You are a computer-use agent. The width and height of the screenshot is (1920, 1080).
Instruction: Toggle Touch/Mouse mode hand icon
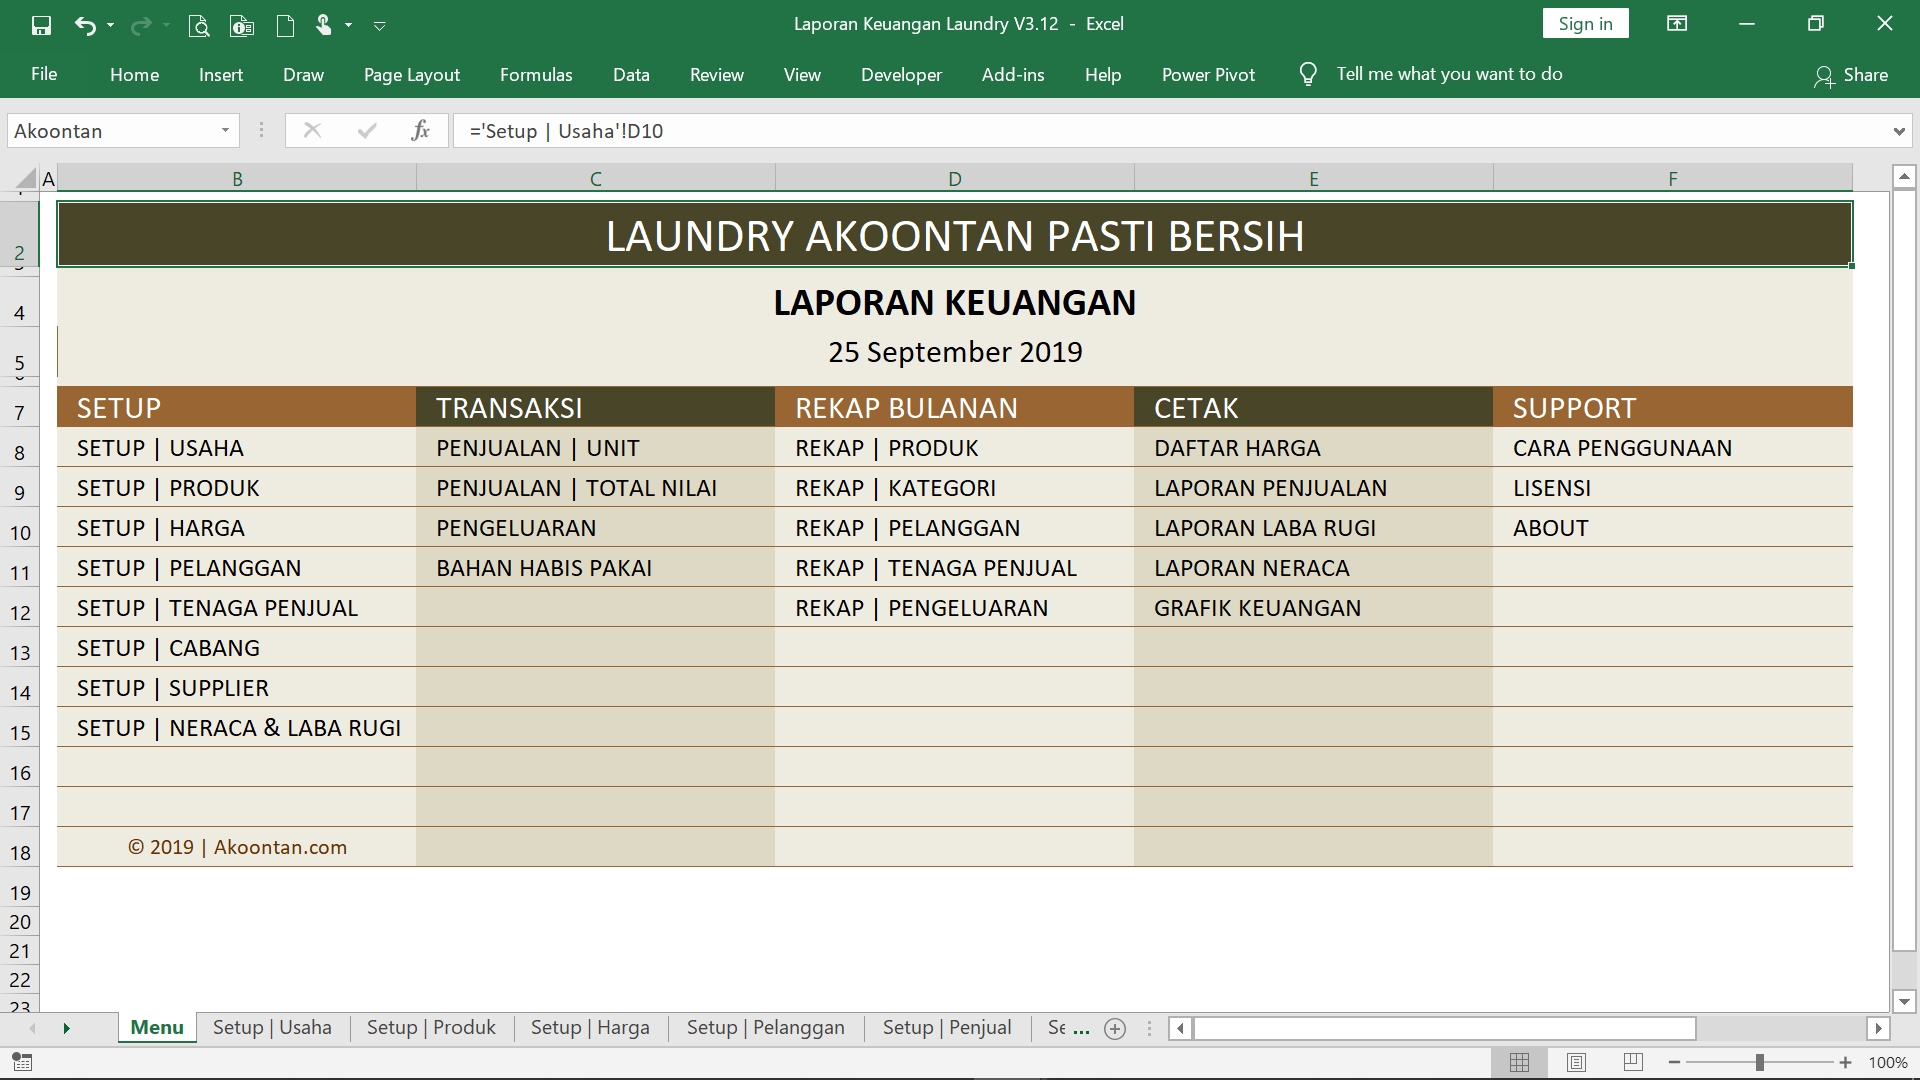pyautogui.click(x=323, y=25)
